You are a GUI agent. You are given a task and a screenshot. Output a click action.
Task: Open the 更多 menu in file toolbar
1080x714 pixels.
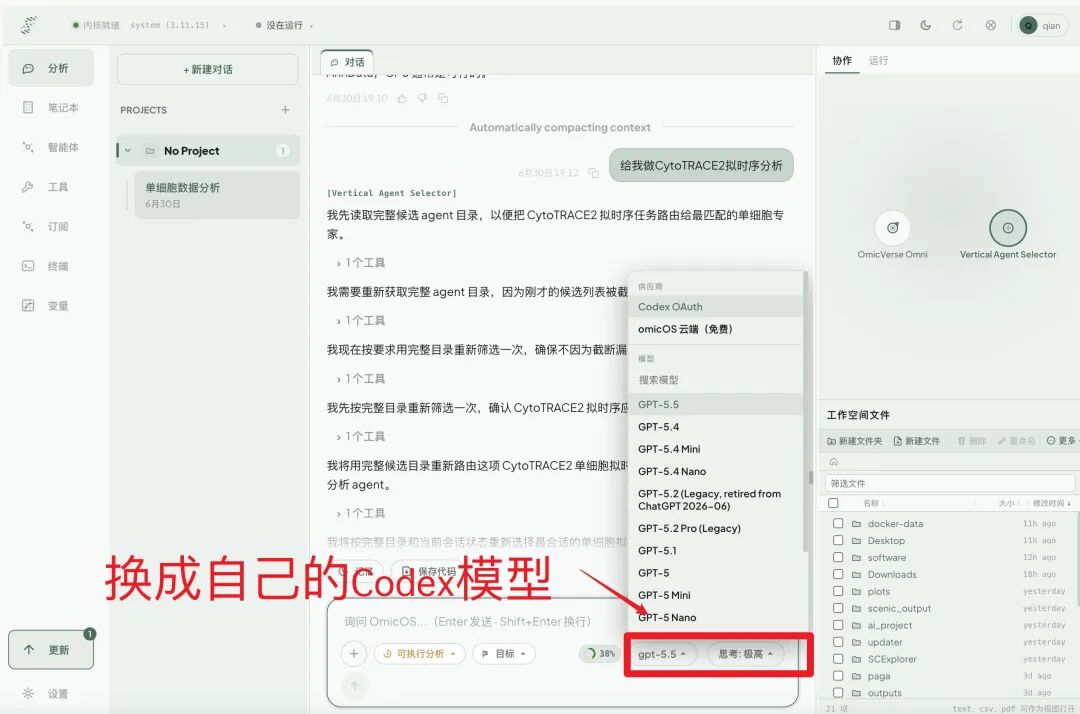(x=1061, y=441)
